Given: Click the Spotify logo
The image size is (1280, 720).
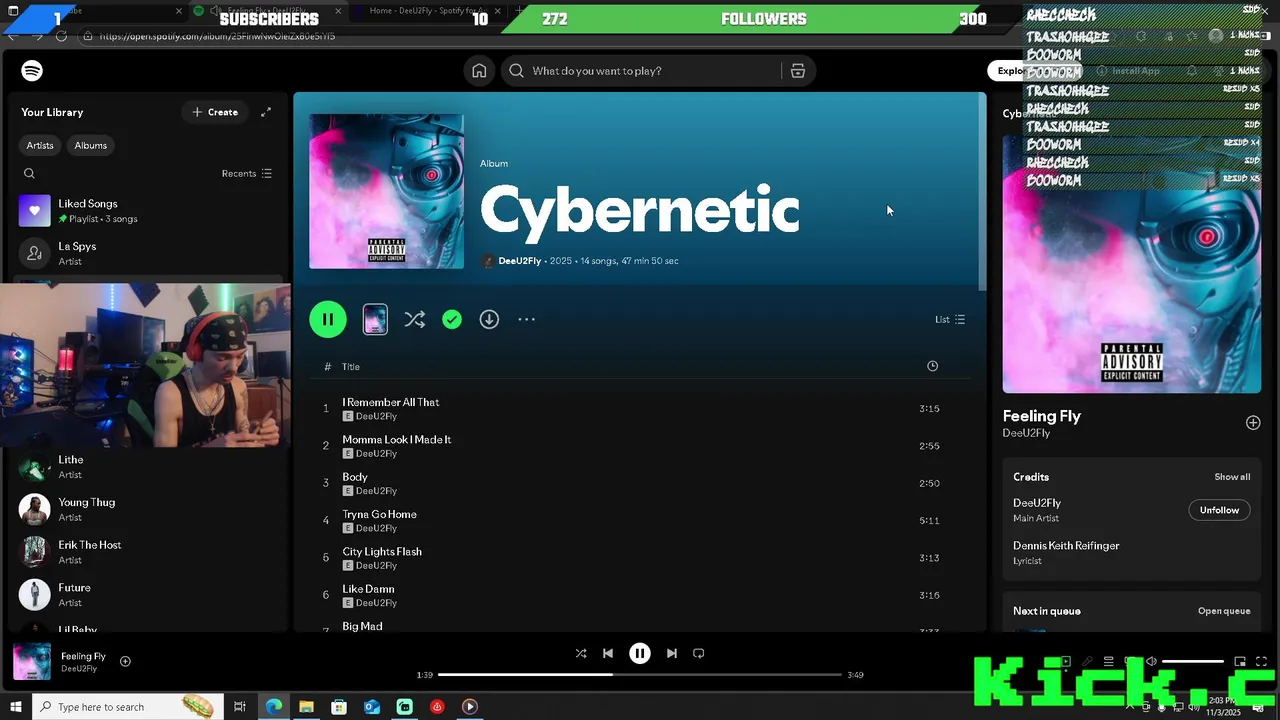Looking at the screenshot, I should coord(32,71).
